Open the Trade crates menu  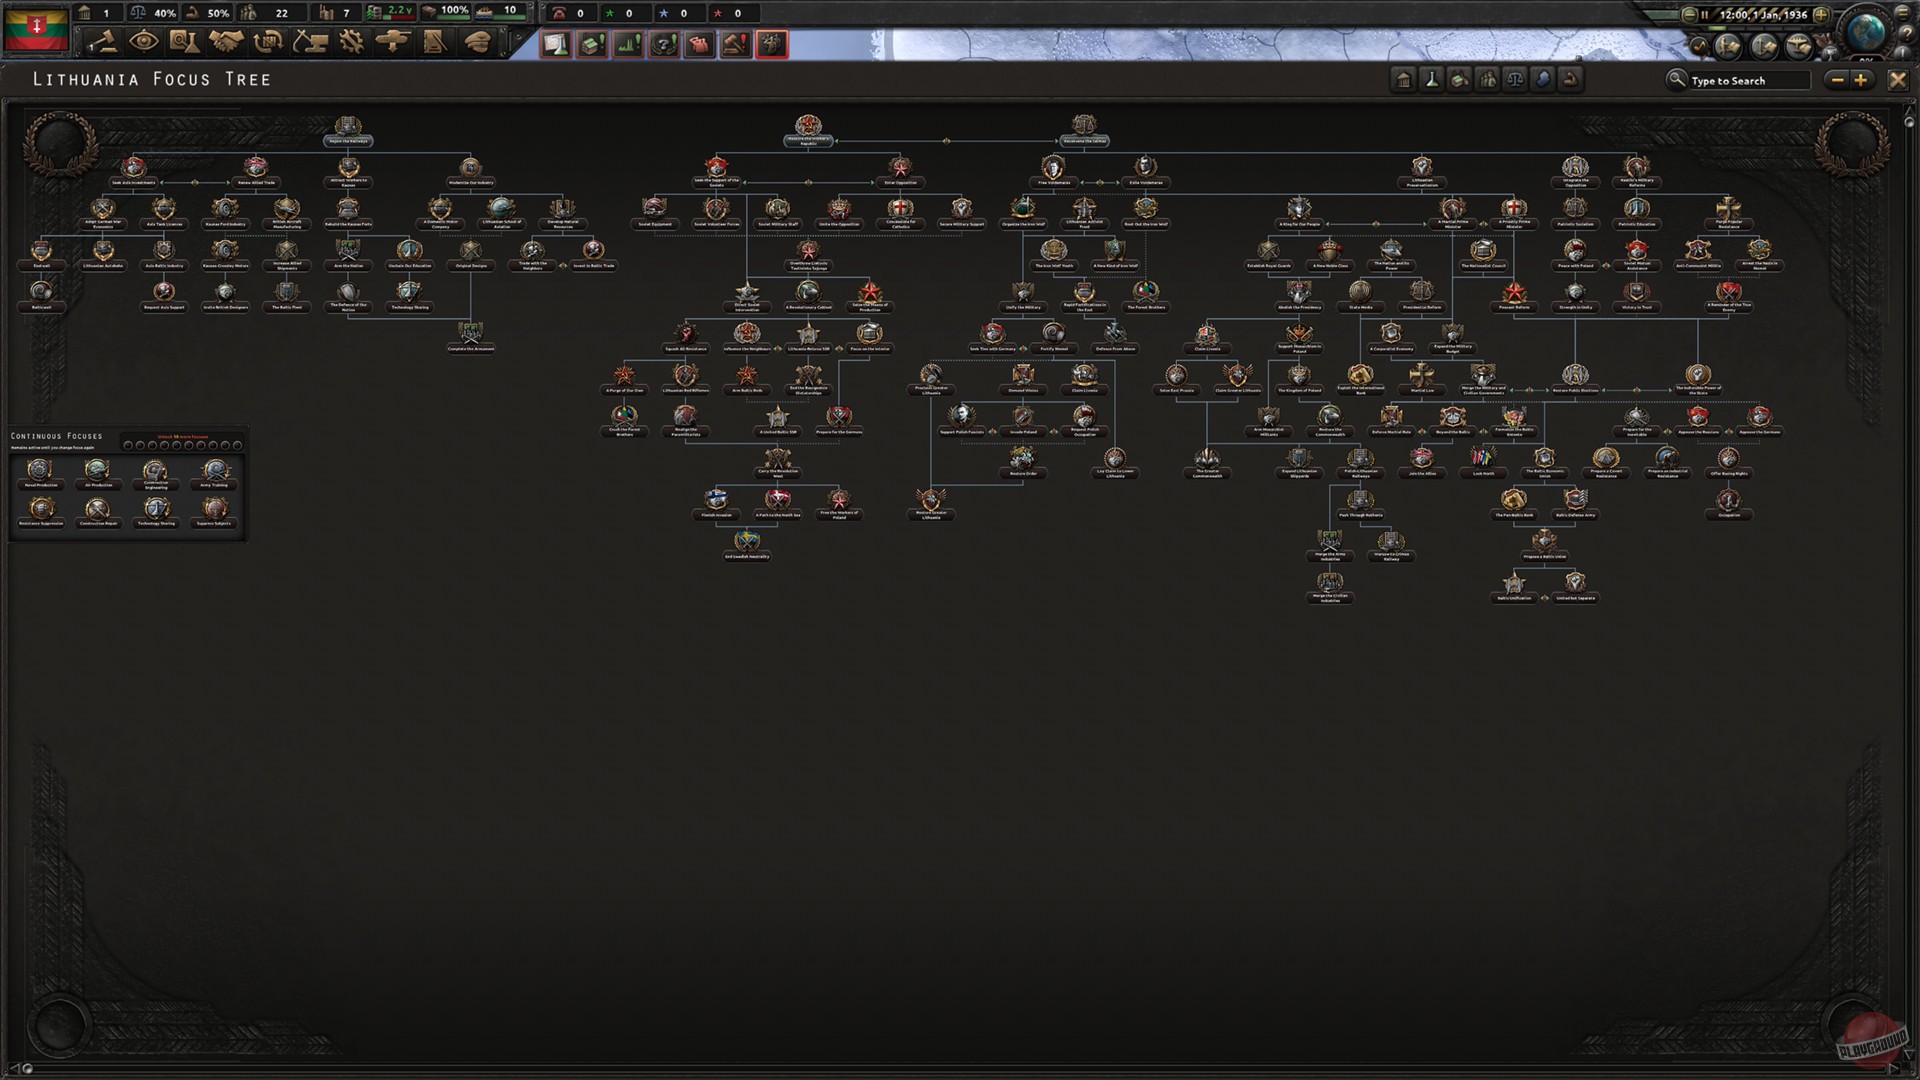(268, 42)
